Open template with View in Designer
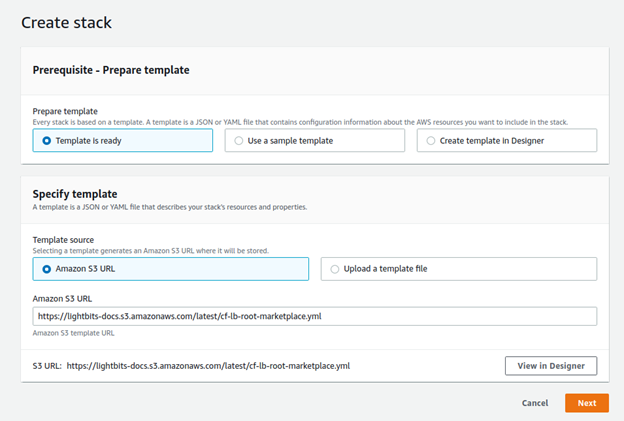624x421 pixels. tap(551, 366)
